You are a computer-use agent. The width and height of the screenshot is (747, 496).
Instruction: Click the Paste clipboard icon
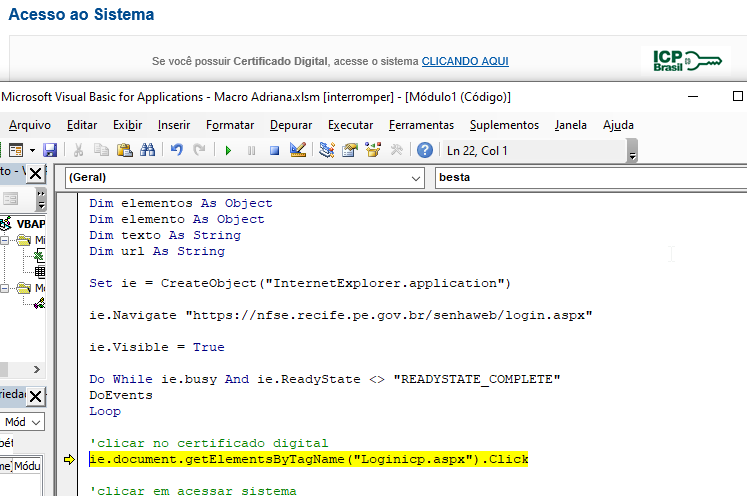tap(124, 151)
